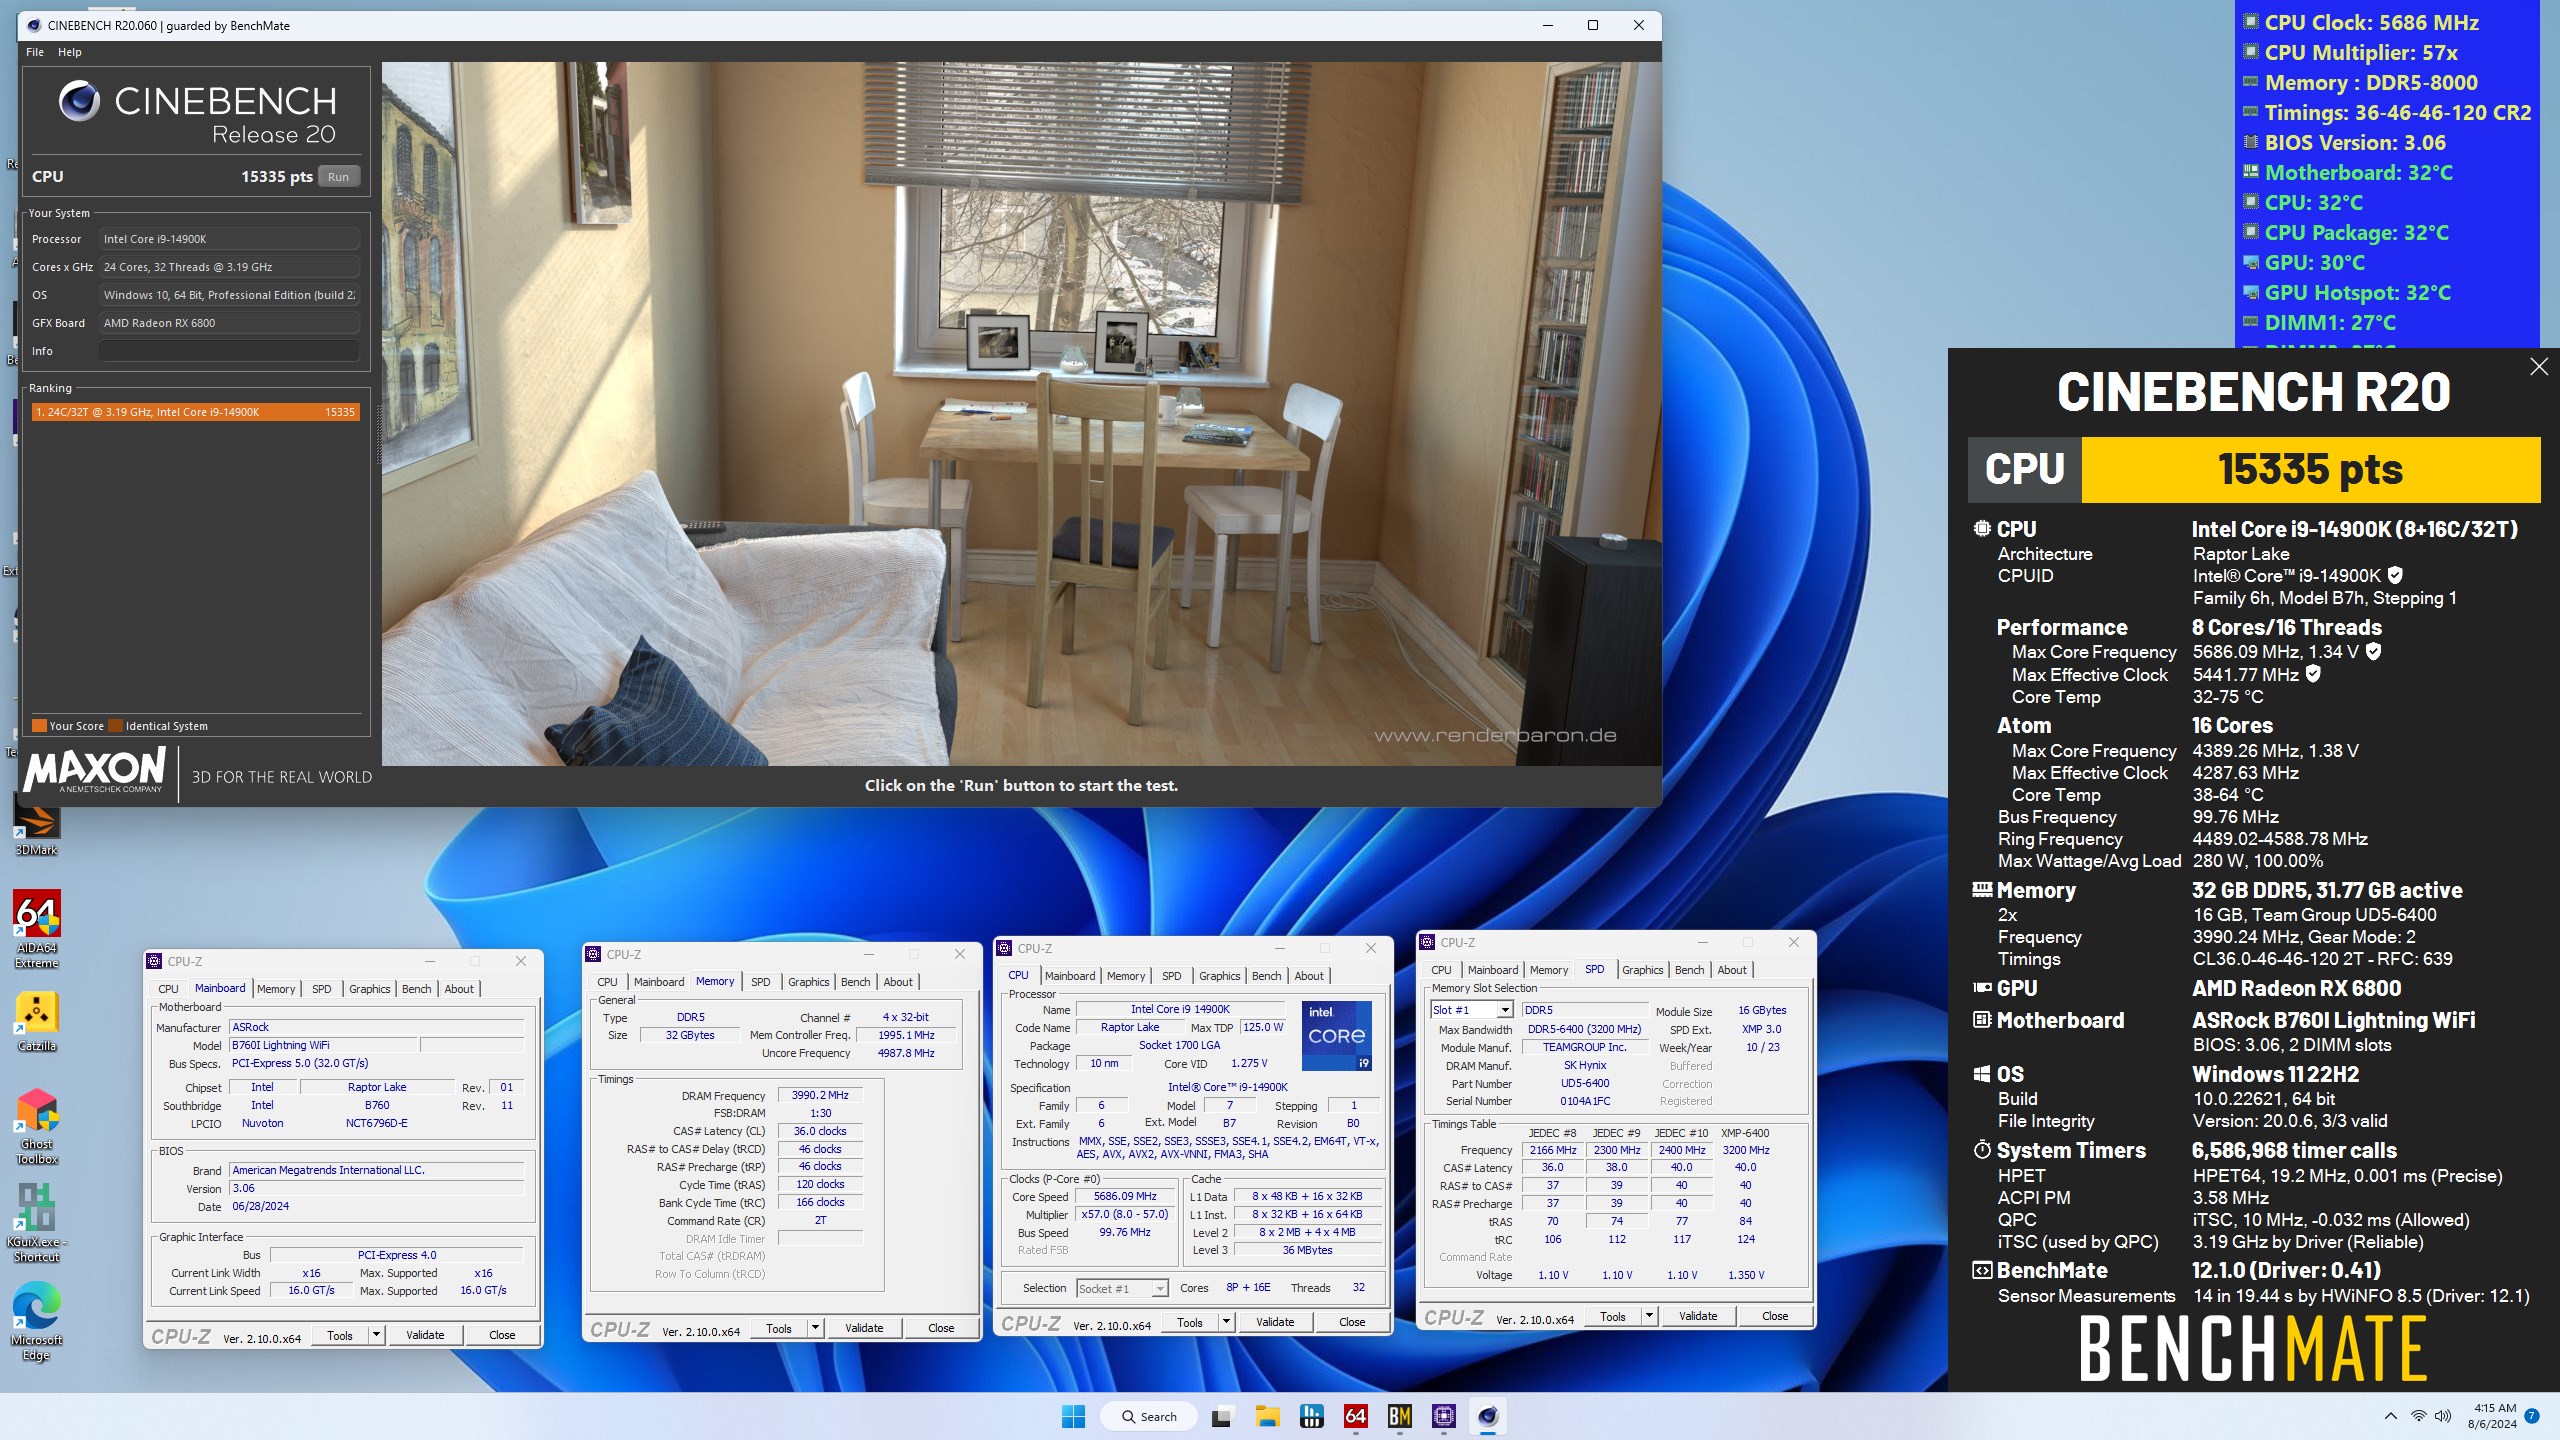Image resolution: width=2560 pixels, height=1440 pixels.
Task: Open the Help menu in Cinebench
Action: pos(69,52)
